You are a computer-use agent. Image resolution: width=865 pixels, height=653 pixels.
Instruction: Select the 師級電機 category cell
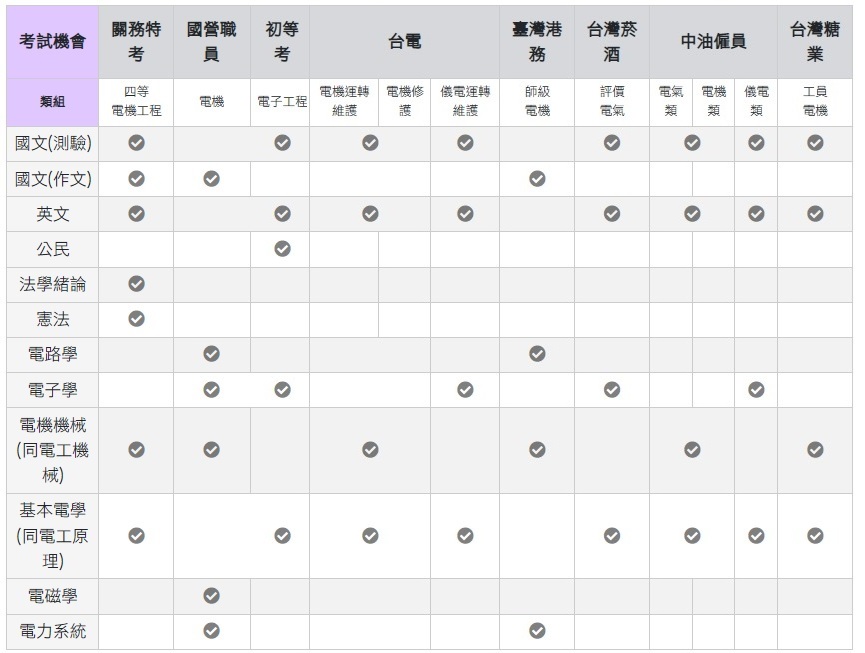[x=537, y=102]
